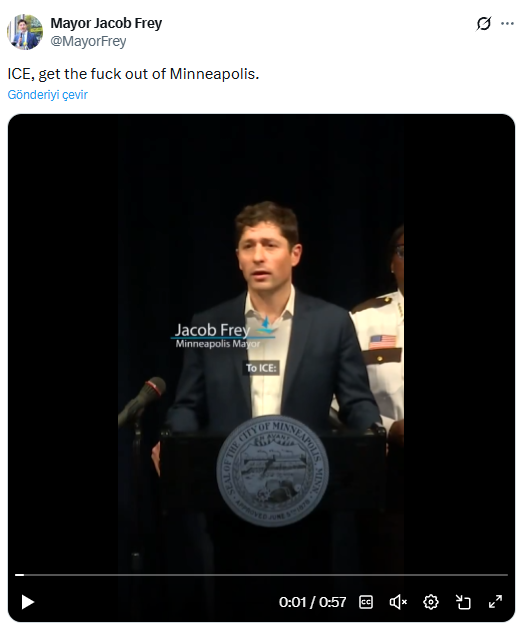
Task: Play the video
Action: [x=27, y=602]
